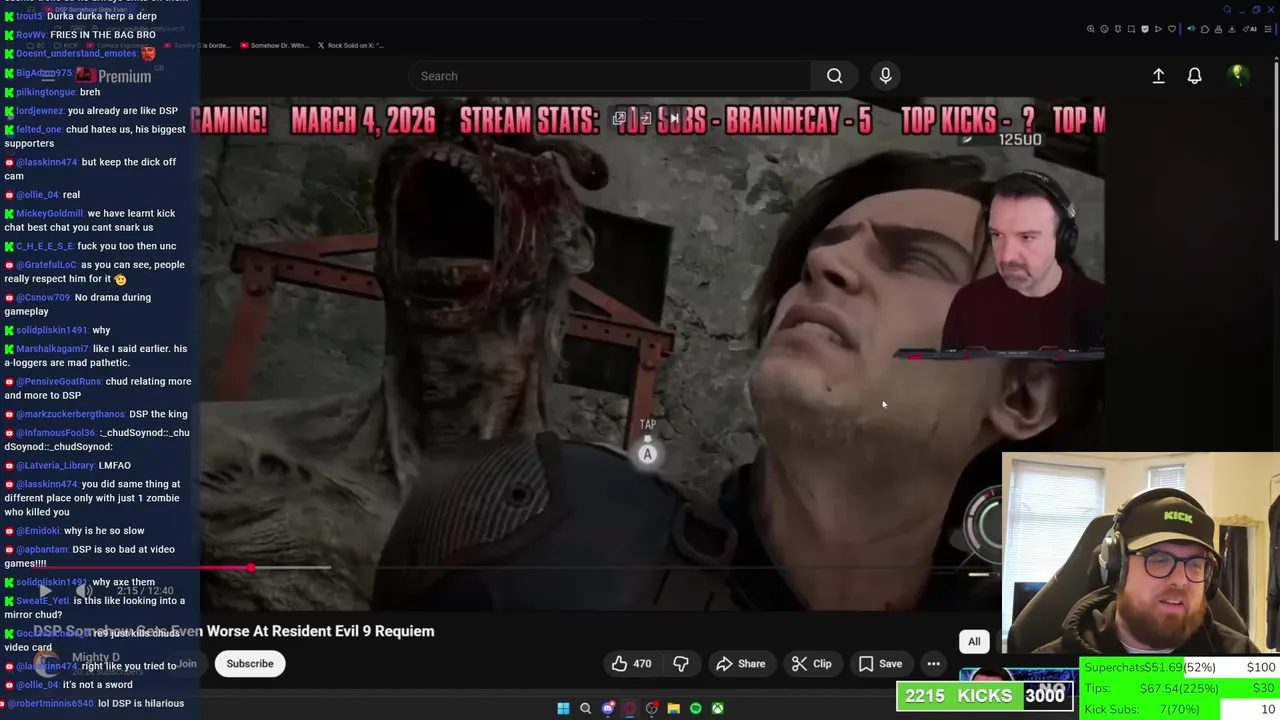Open the YouTube upload/create icon
The width and height of the screenshot is (1280, 720).
coord(1158,76)
